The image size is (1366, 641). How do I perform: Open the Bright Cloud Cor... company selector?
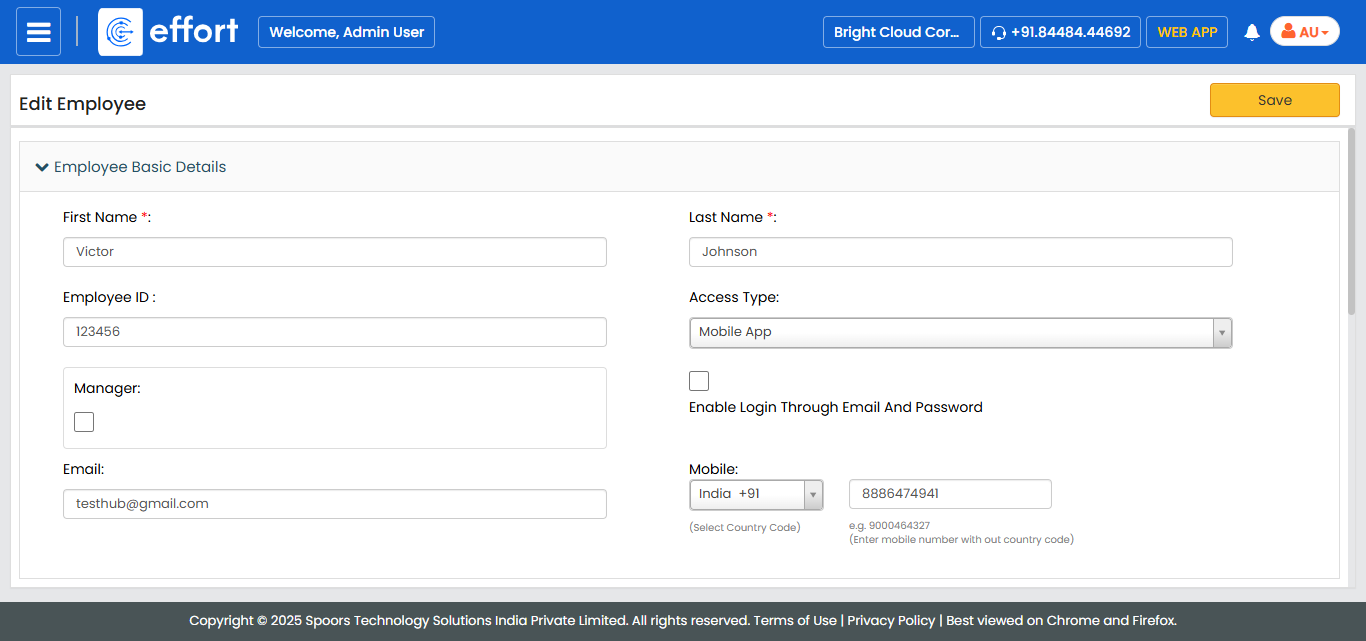pos(898,32)
